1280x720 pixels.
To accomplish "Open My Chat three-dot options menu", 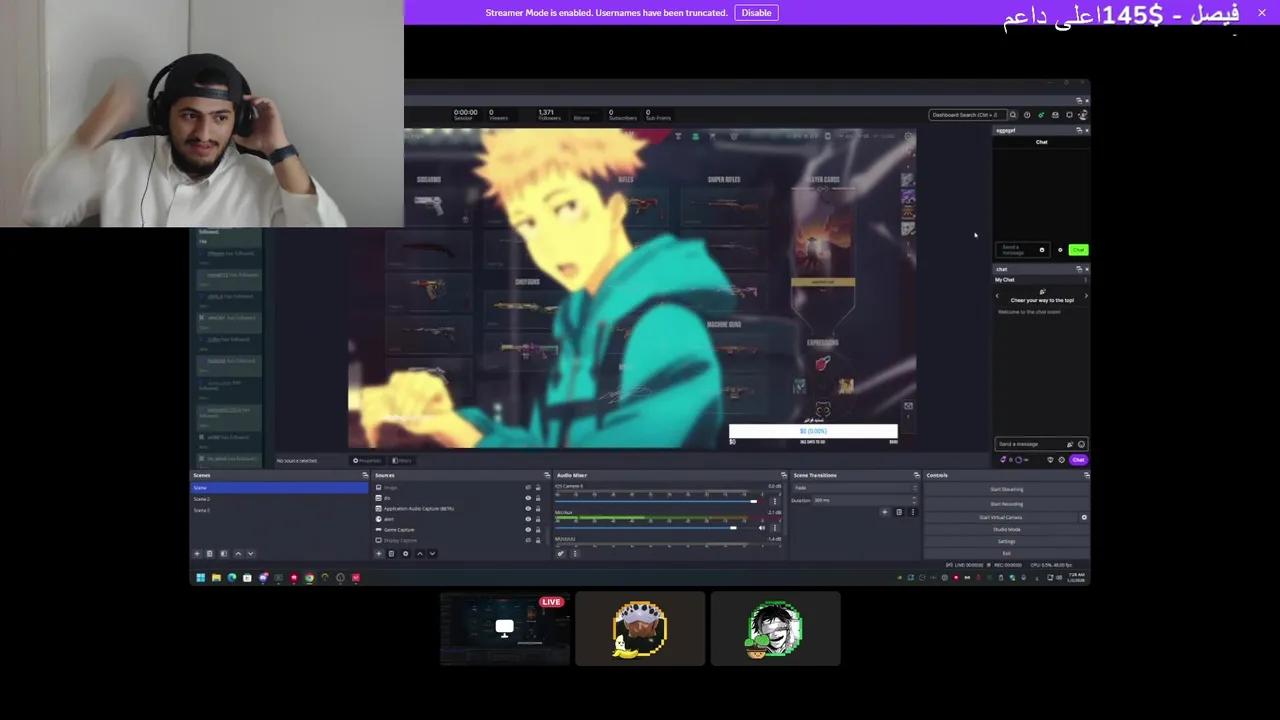I will pos(1085,280).
